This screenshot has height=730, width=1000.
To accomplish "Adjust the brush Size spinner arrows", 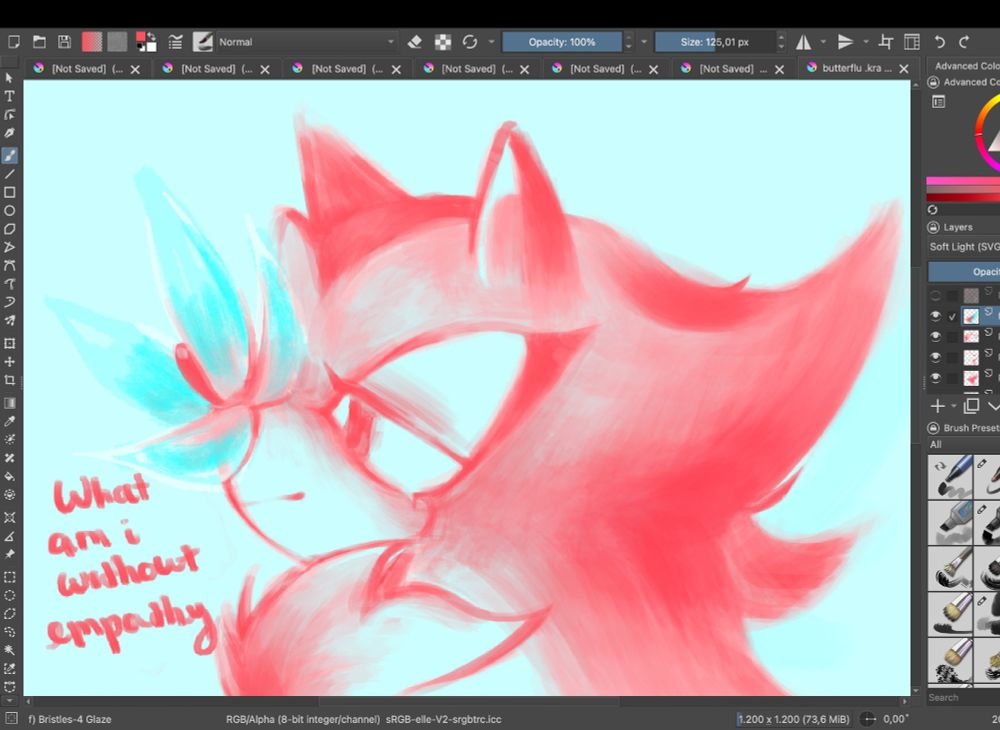I will click(781, 42).
